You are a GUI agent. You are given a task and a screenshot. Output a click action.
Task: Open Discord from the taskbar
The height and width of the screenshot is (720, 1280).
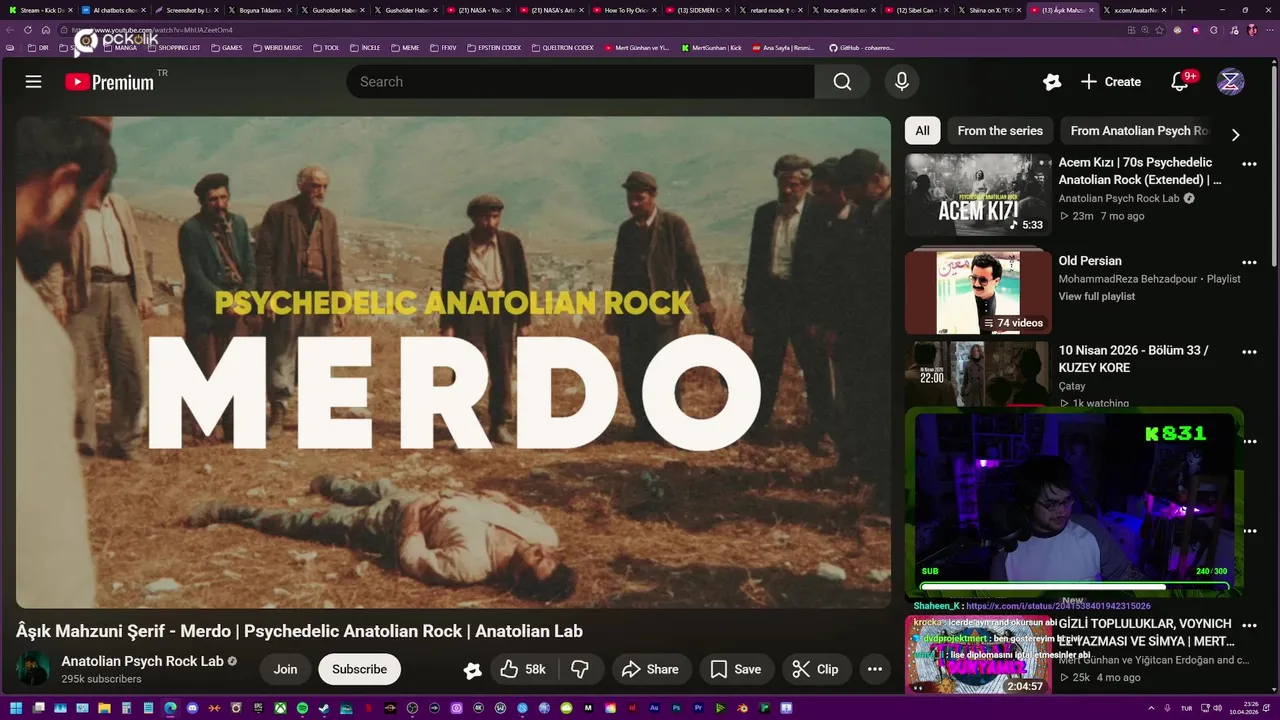pyautogui.click(x=192, y=708)
